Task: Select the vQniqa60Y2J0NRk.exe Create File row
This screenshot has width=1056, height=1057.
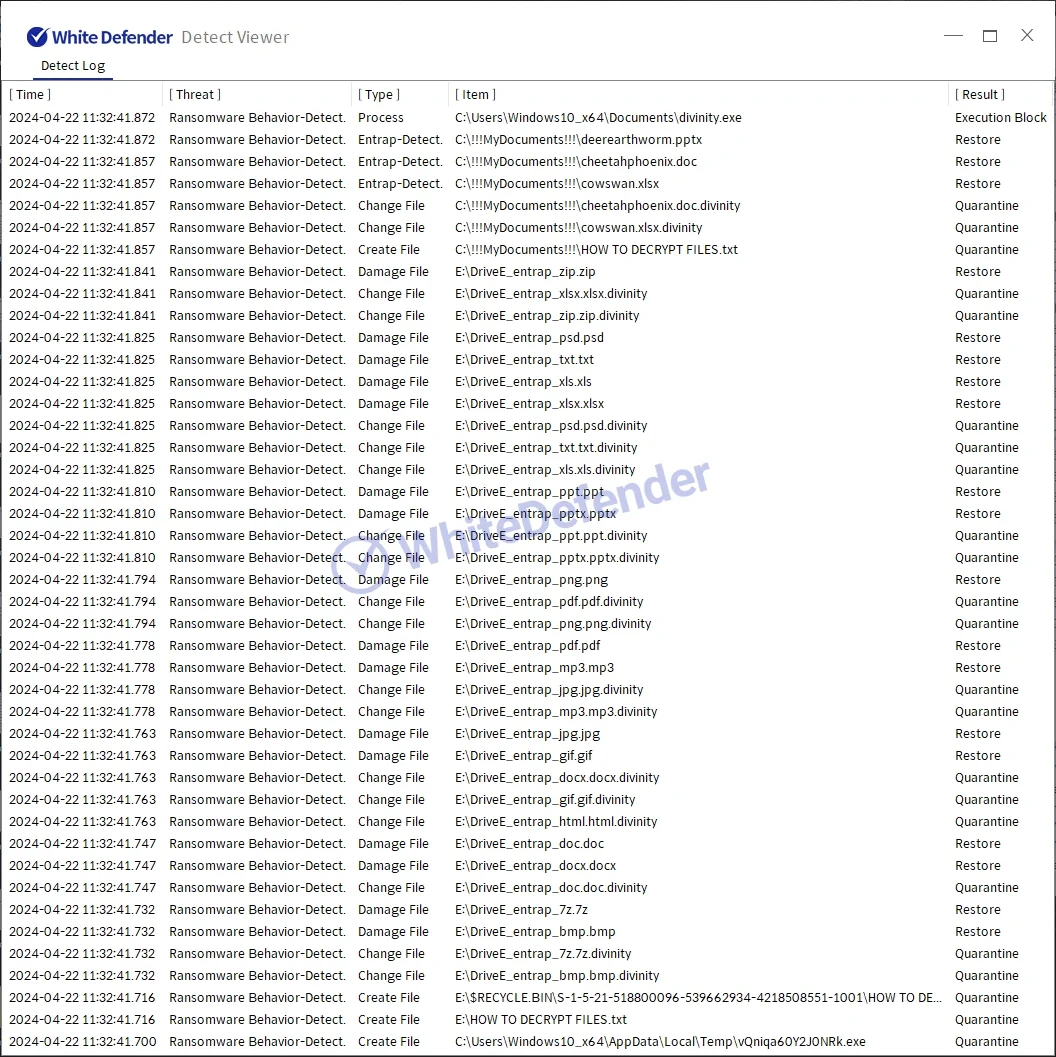Action: click(660, 1042)
